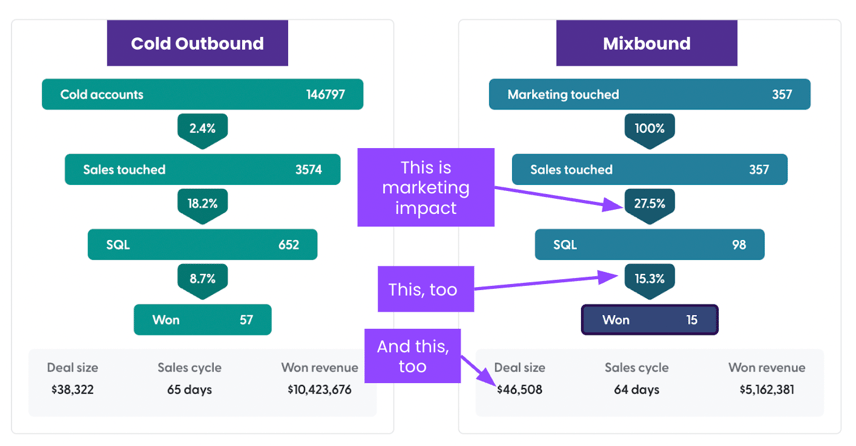Screen dimensions: 856x446
Task: Click the 27.5% conversion badge
Action: click(x=649, y=203)
